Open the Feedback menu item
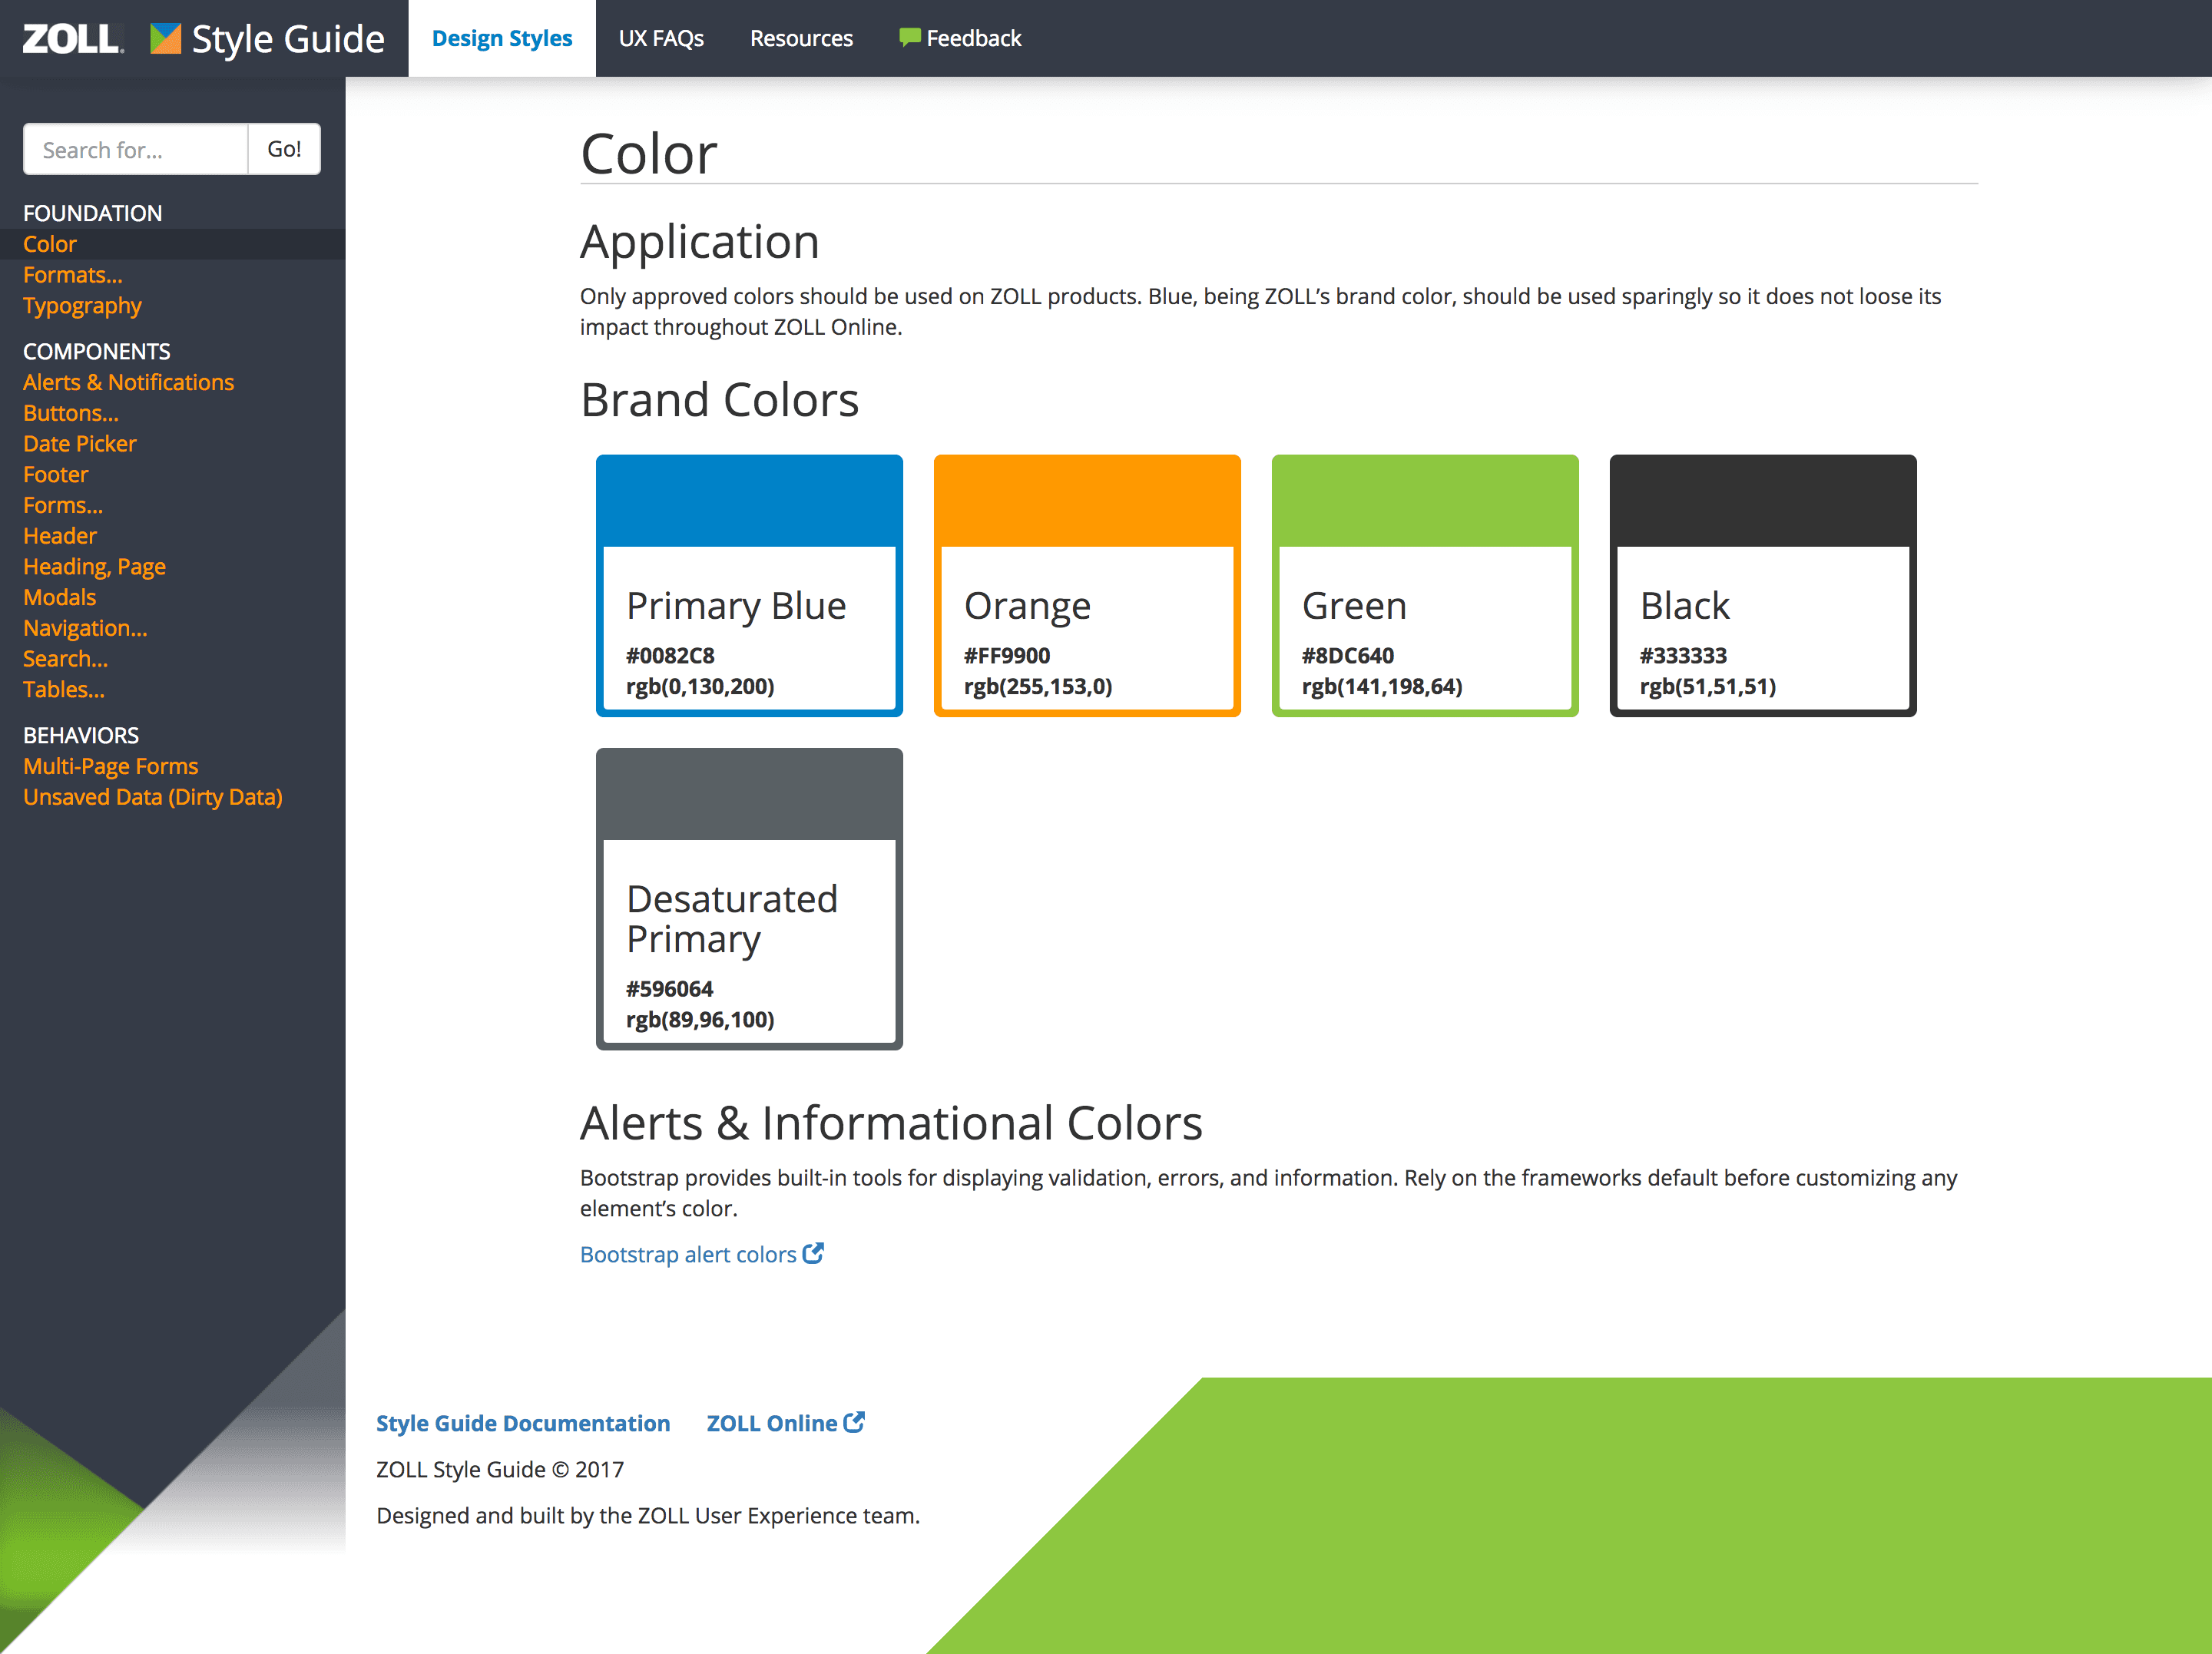 960,38
